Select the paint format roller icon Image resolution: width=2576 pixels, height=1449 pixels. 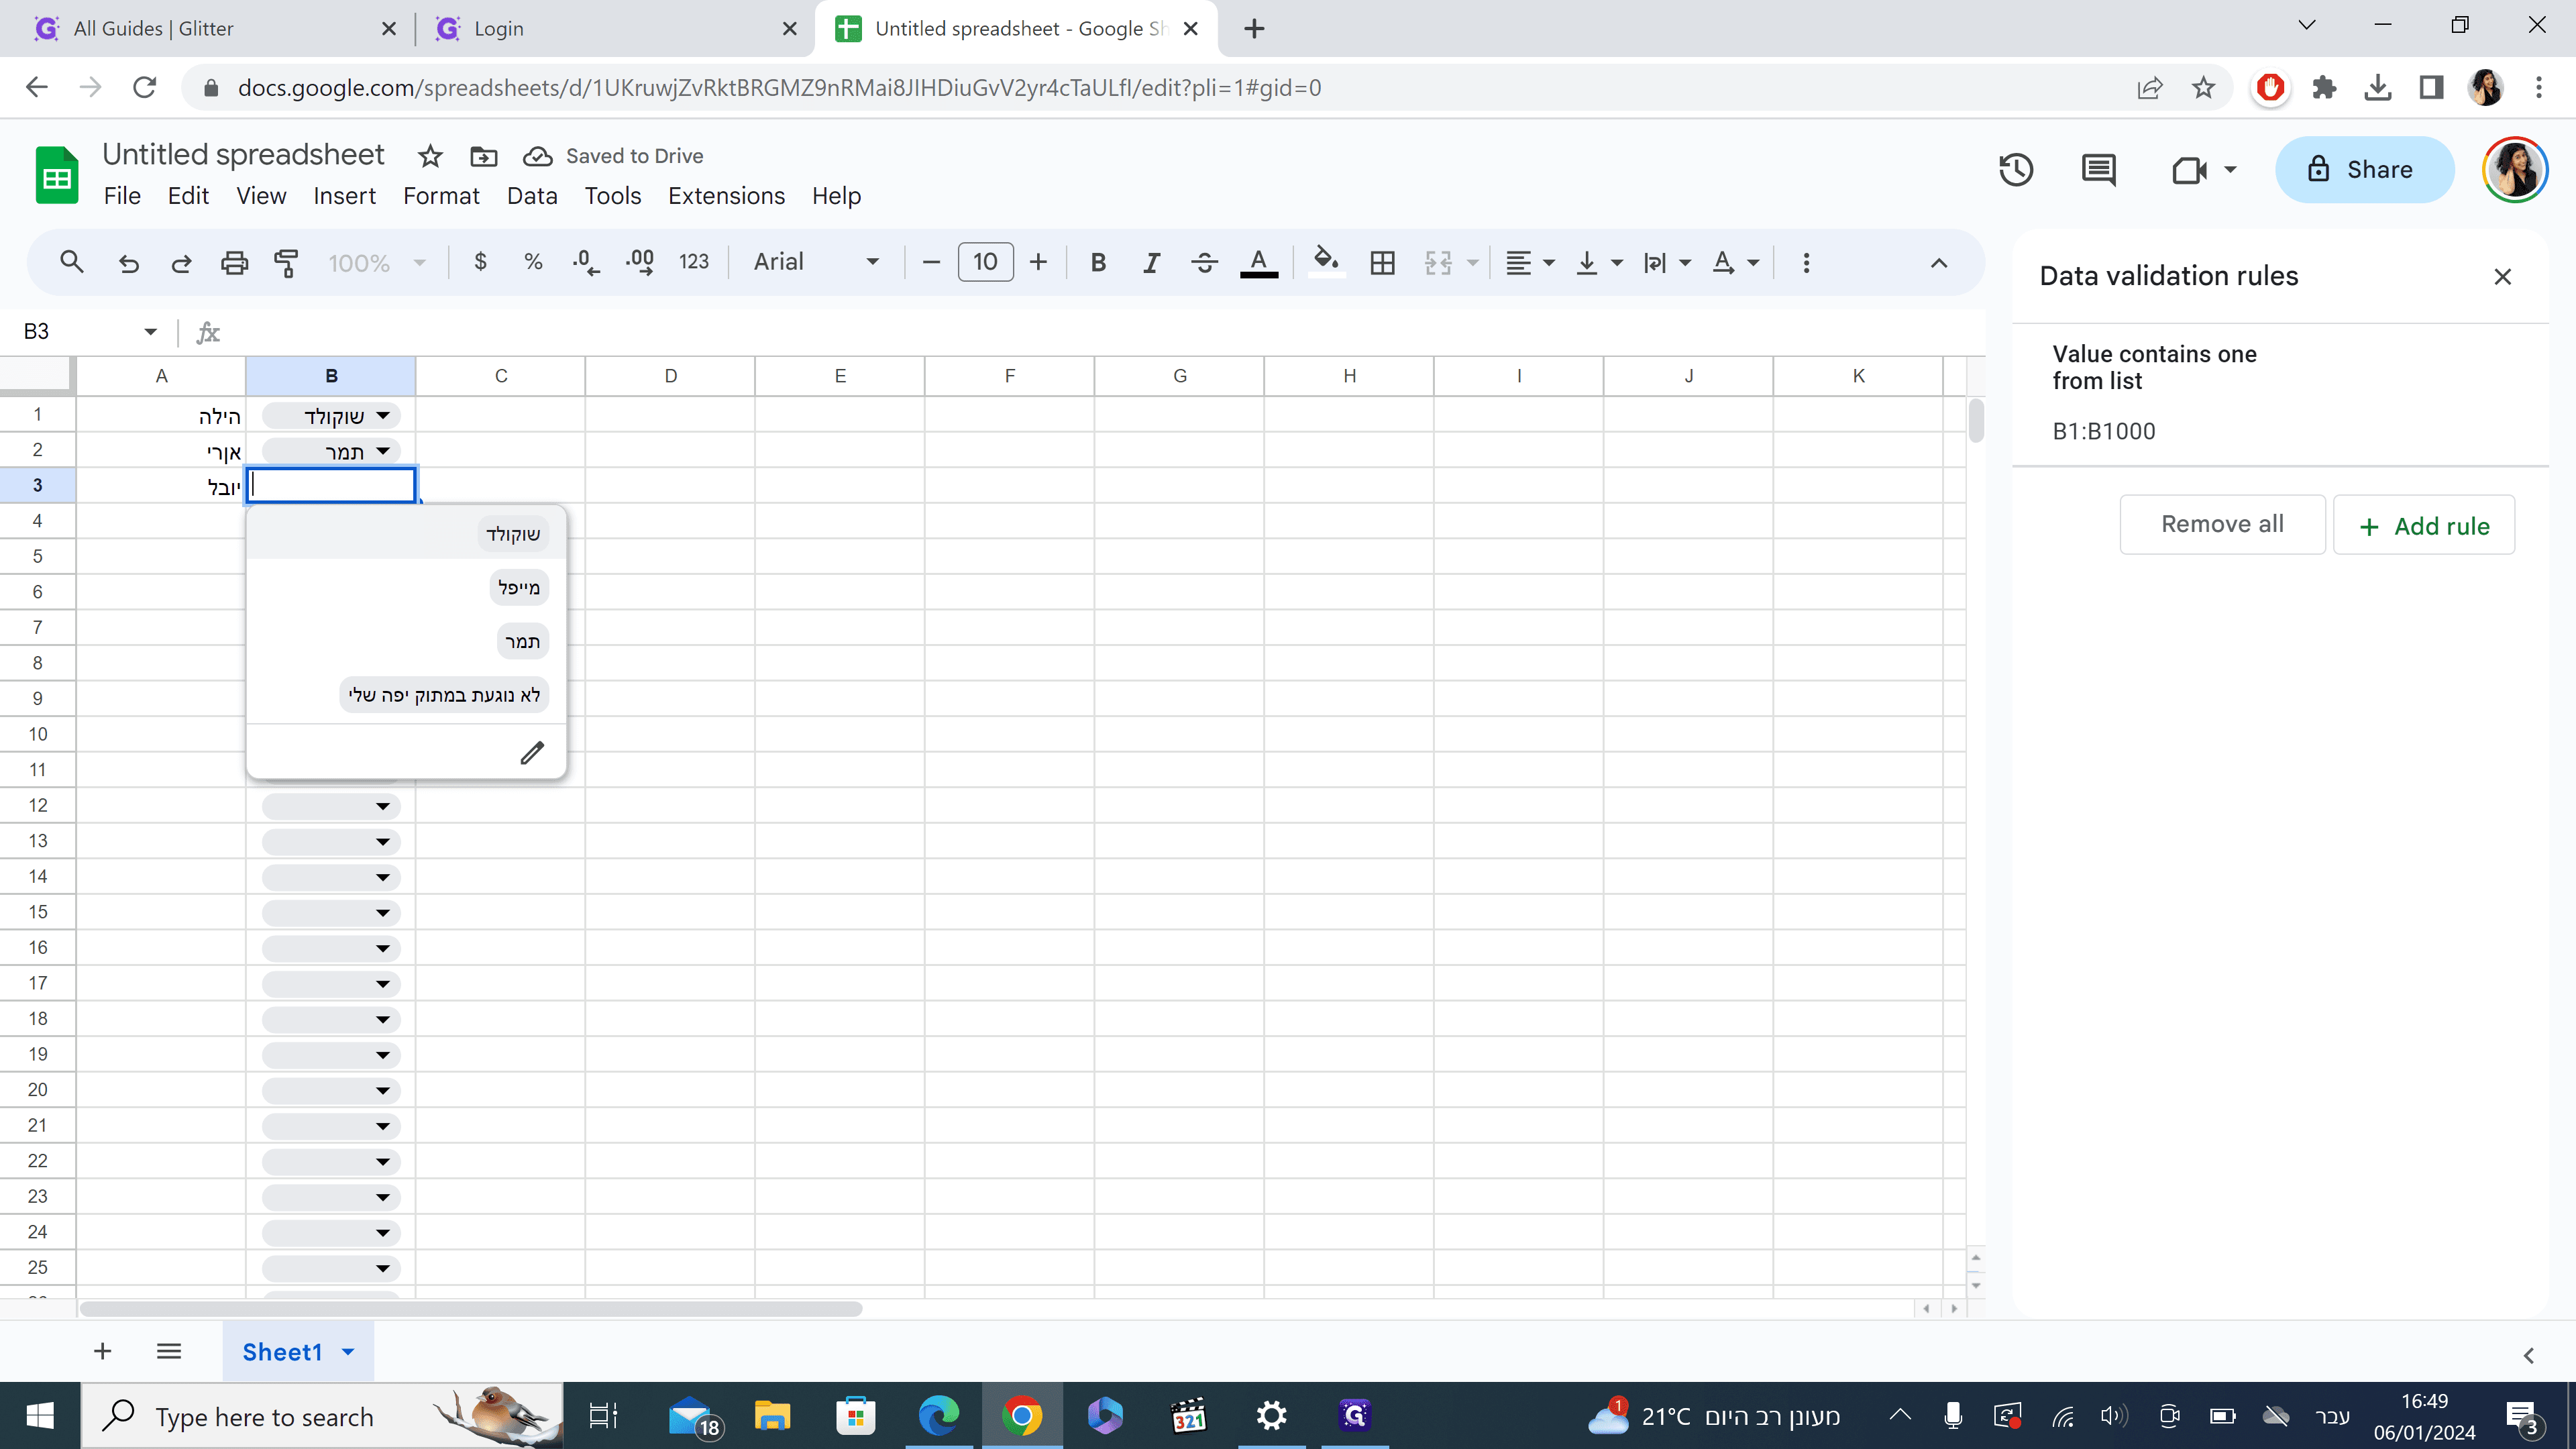pyautogui.click(x=287, y=262)
